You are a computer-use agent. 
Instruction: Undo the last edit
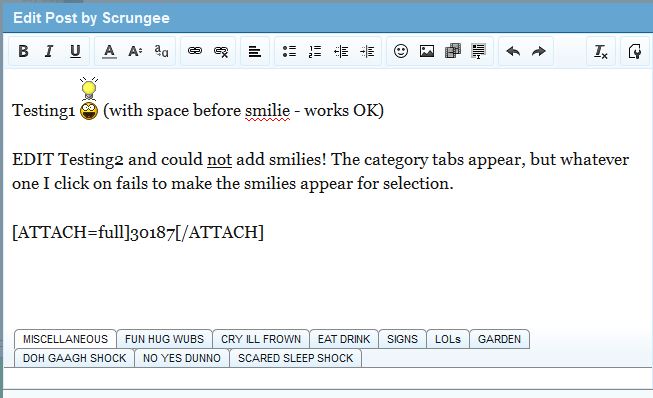point(513,51)
